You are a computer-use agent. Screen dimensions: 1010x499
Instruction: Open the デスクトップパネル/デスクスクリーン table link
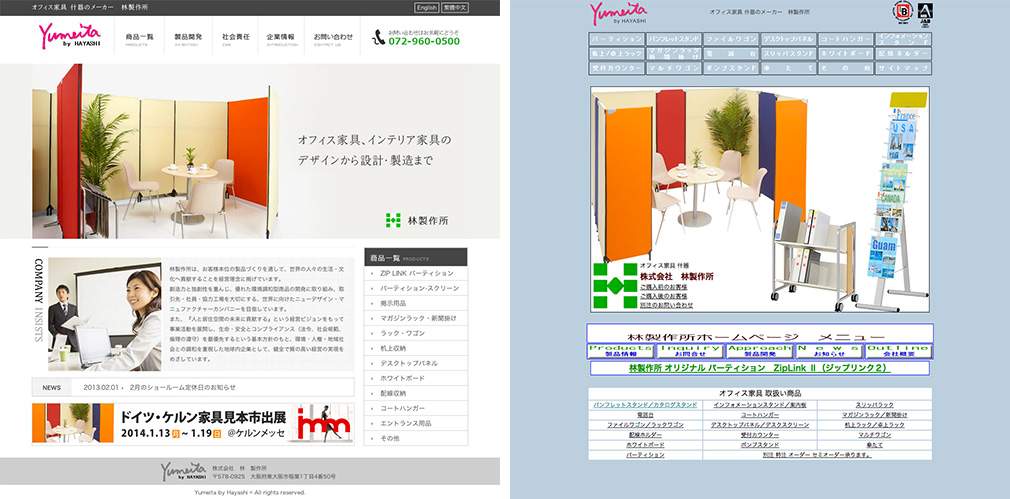click(759, 425)
